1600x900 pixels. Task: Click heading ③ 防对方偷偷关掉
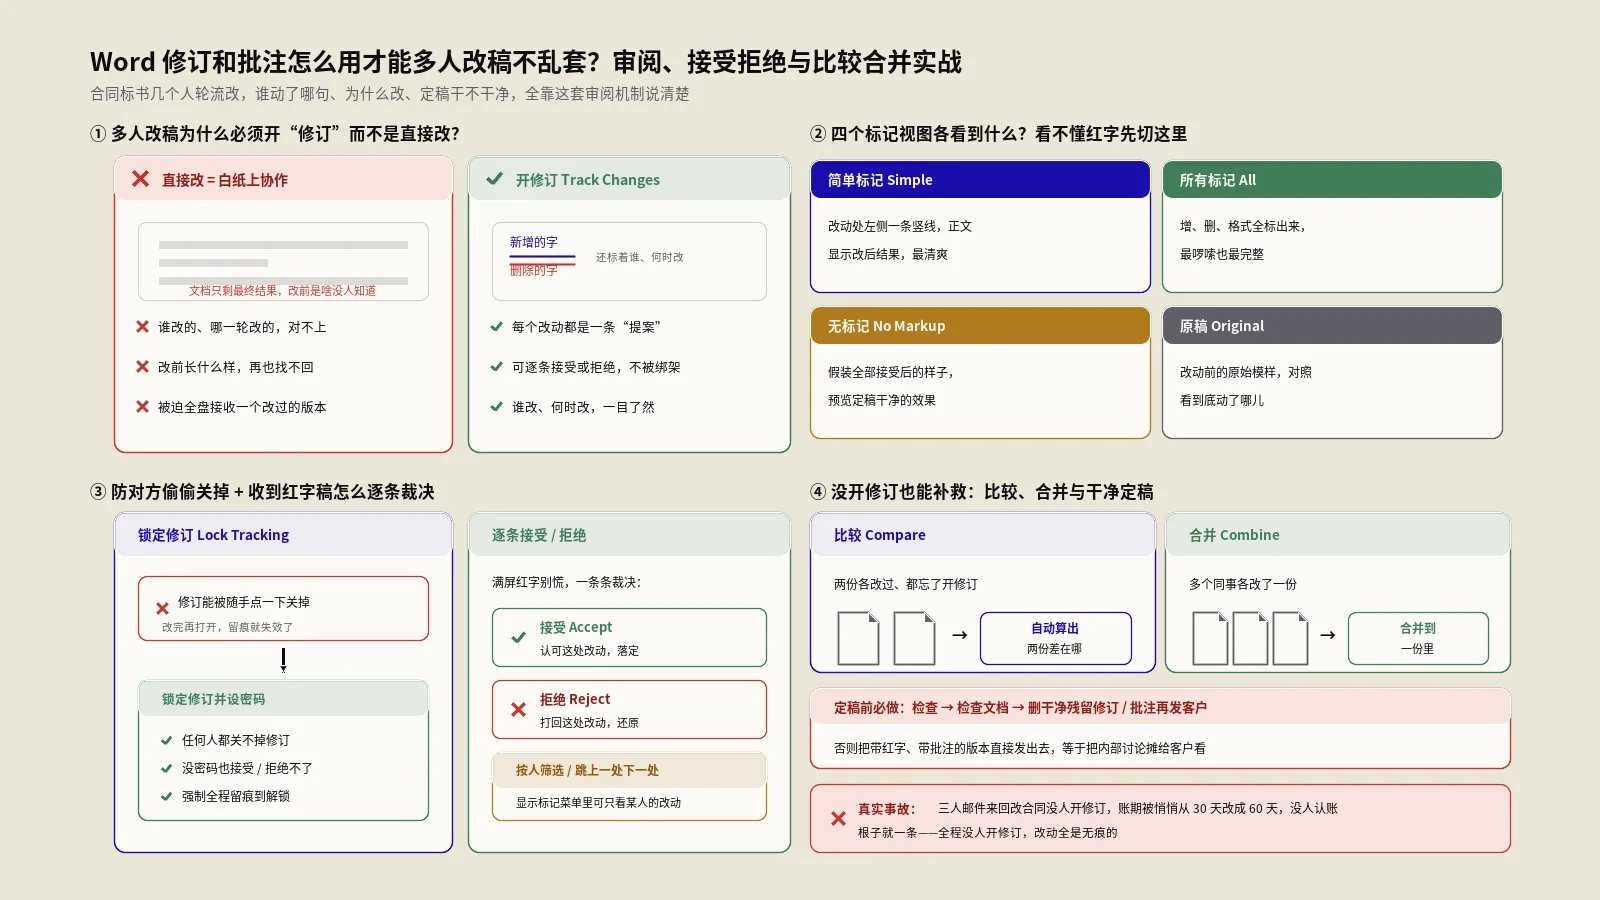pyautogui.click(x=263, y=492)
